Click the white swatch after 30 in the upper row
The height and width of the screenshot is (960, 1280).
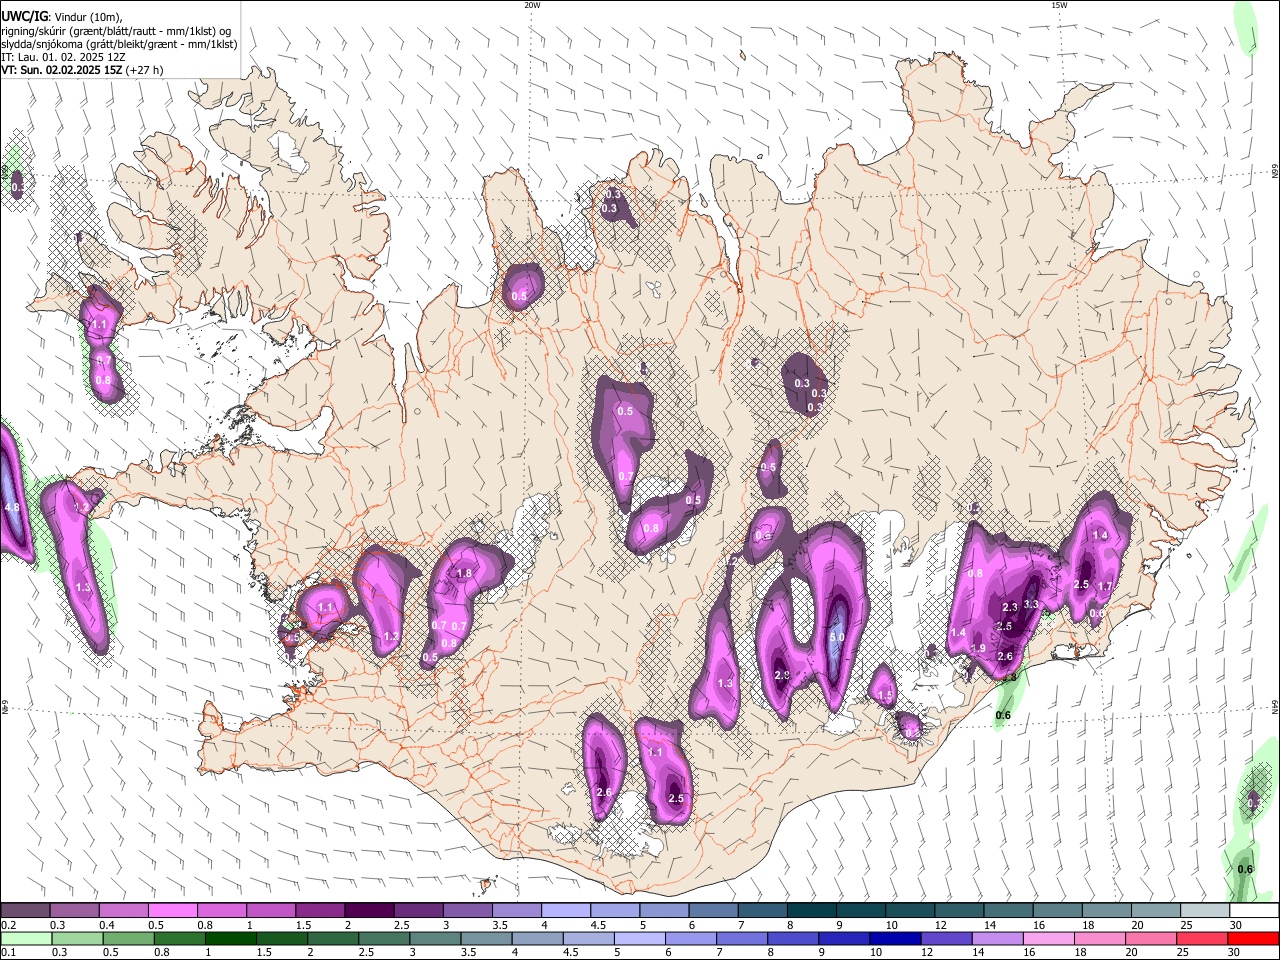click(x=1254, y=910)
